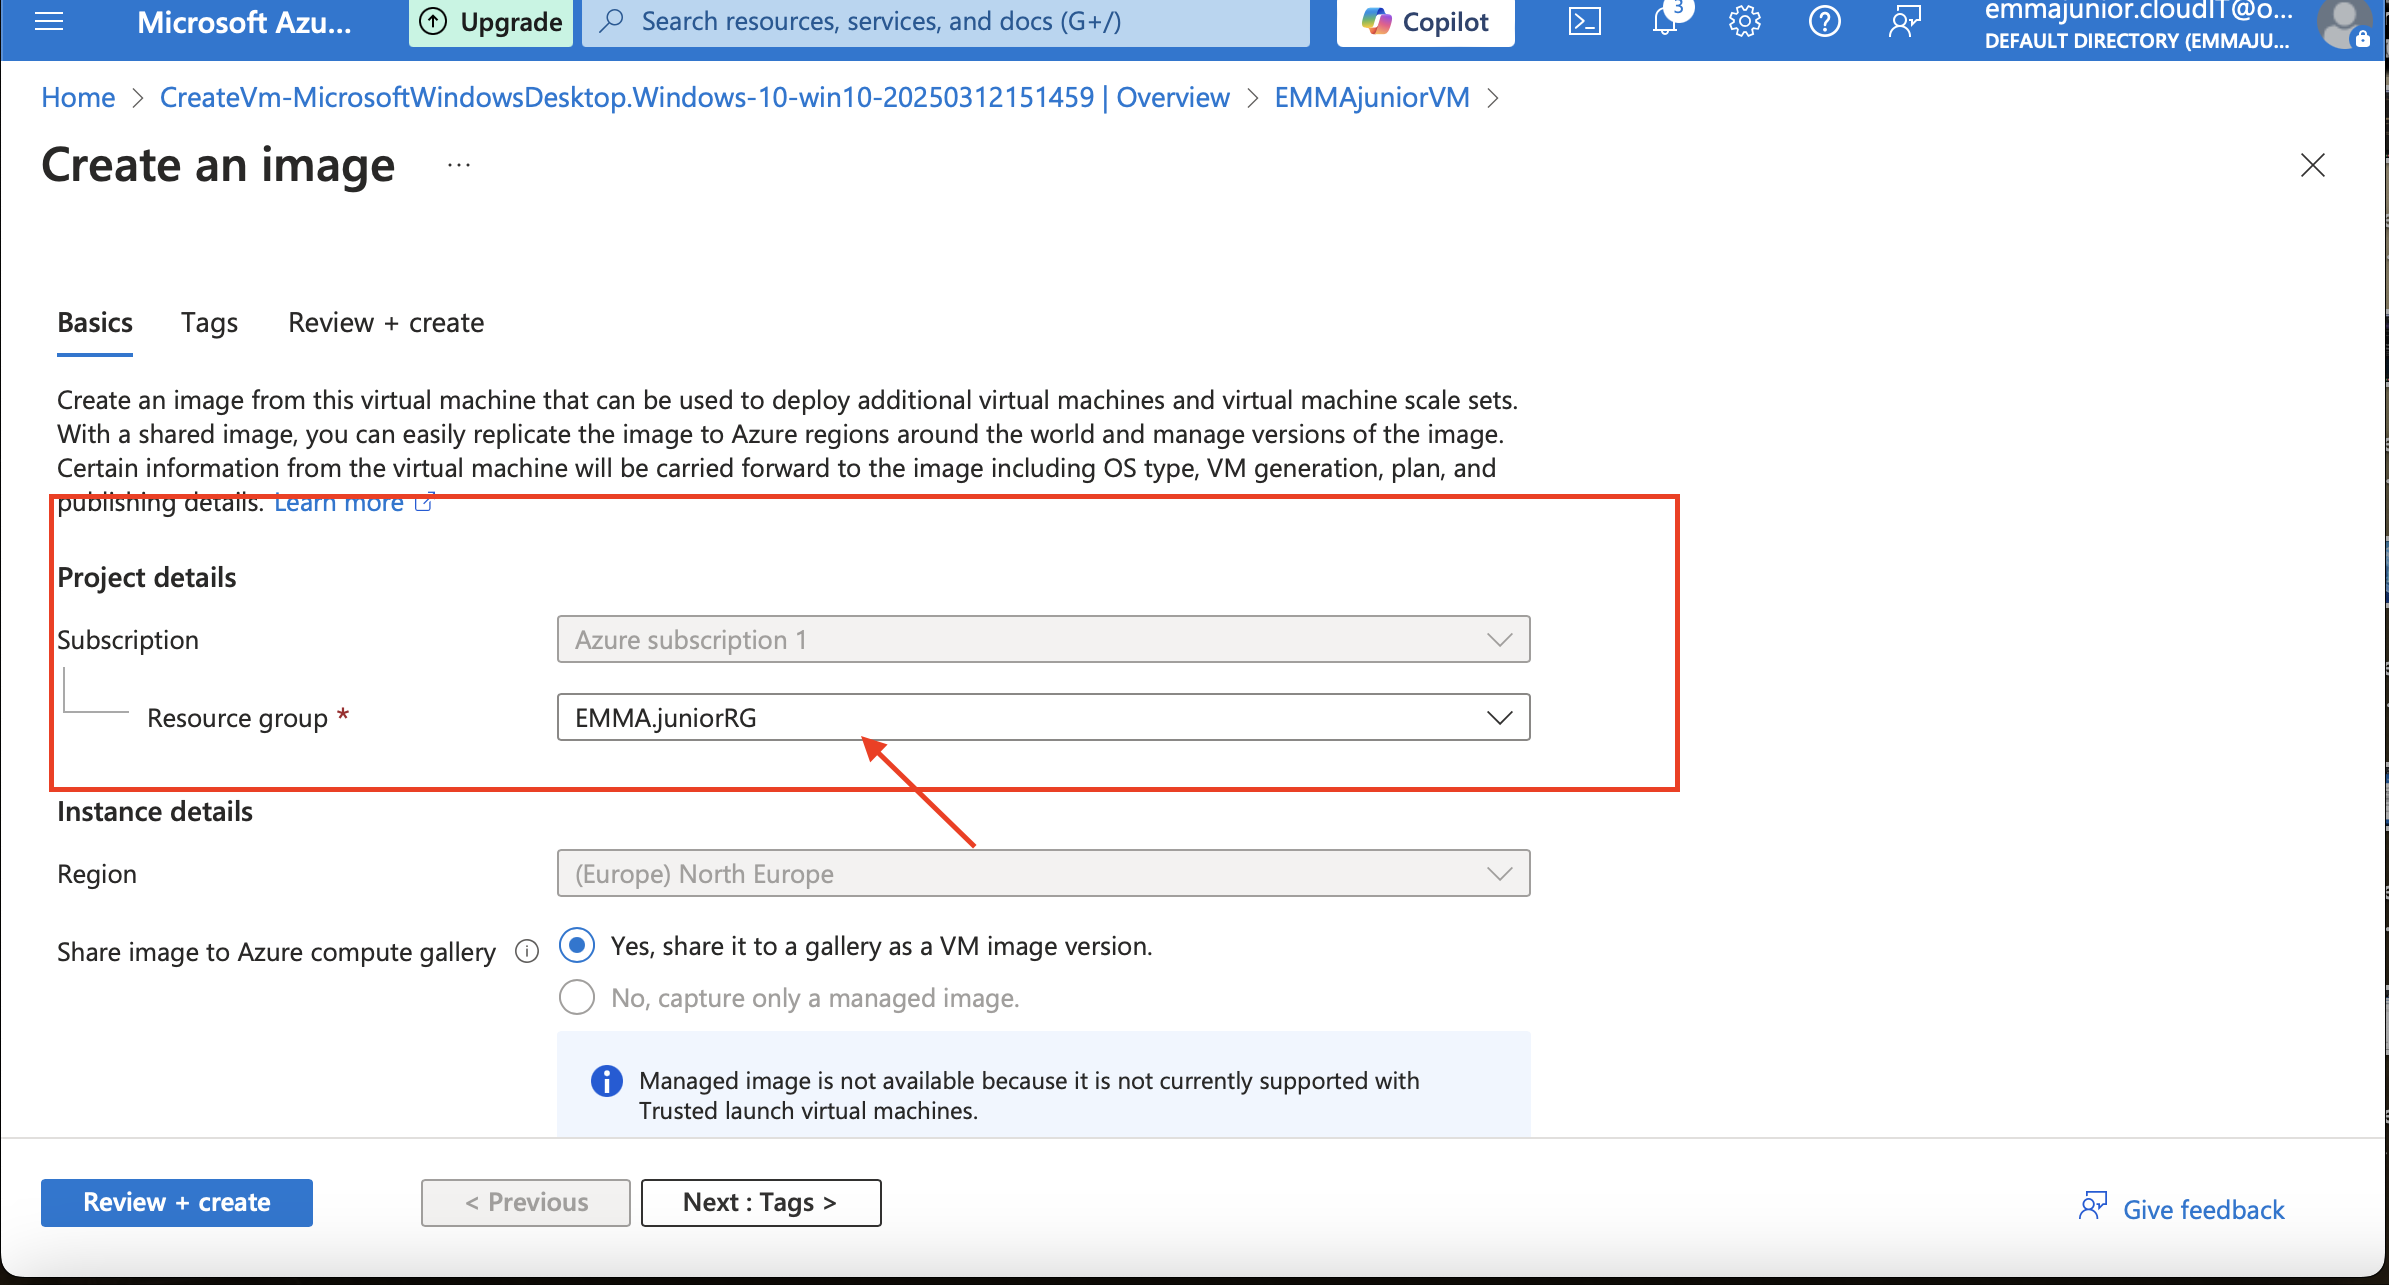Open the Subscription dropdown
Image resolution: width=2389 pixels, height=1285 pixels.
click(1043, 639)
